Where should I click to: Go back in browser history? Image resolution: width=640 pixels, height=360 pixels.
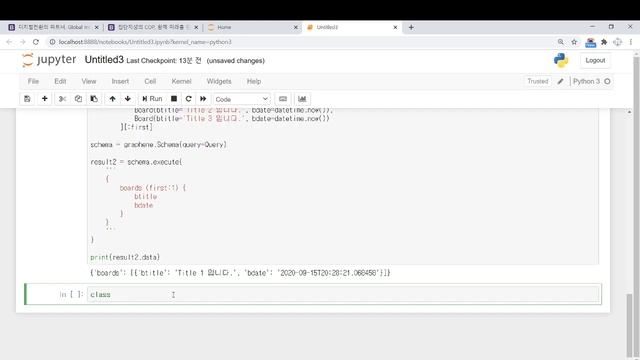click(9, 42)
